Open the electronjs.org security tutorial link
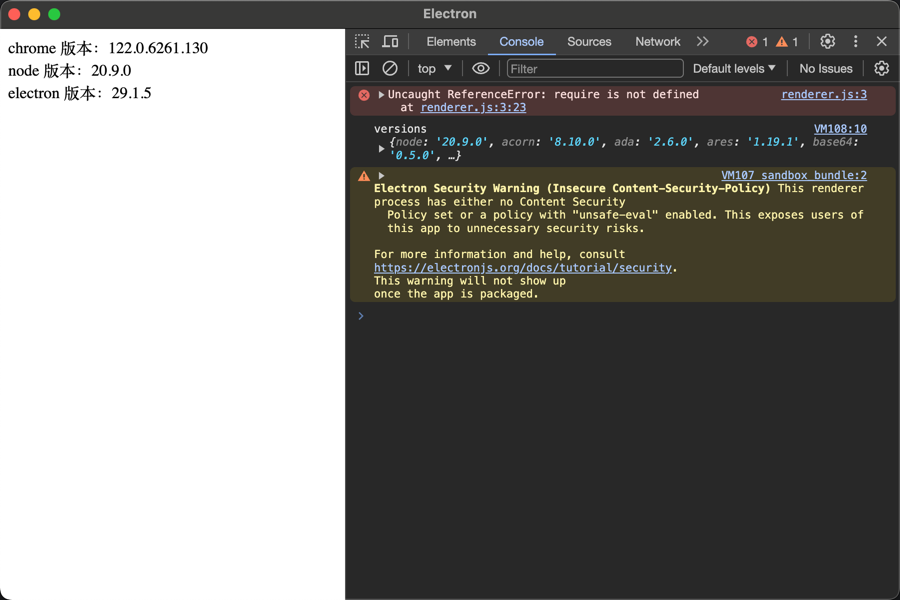This screenshot has height=600, width=900. coord(522,268)
